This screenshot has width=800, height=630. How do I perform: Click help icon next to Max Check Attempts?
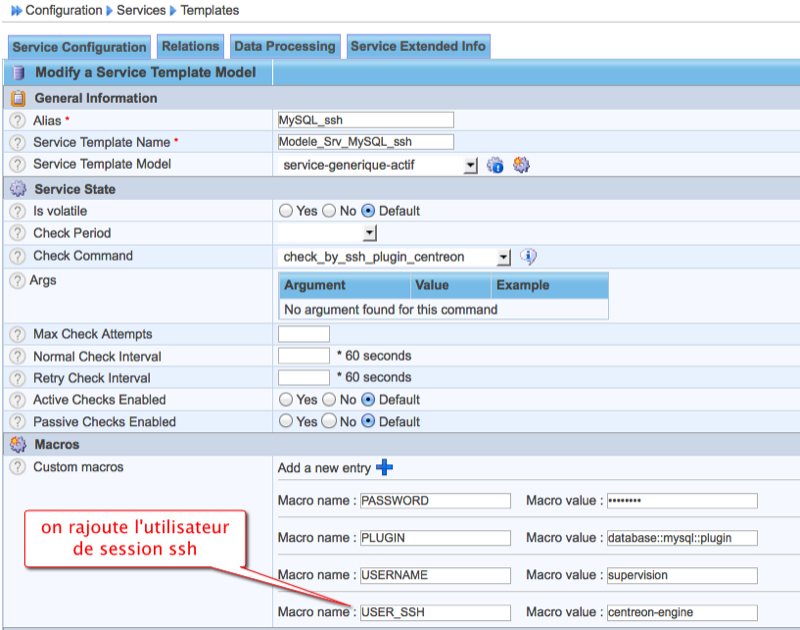point(17,334)
